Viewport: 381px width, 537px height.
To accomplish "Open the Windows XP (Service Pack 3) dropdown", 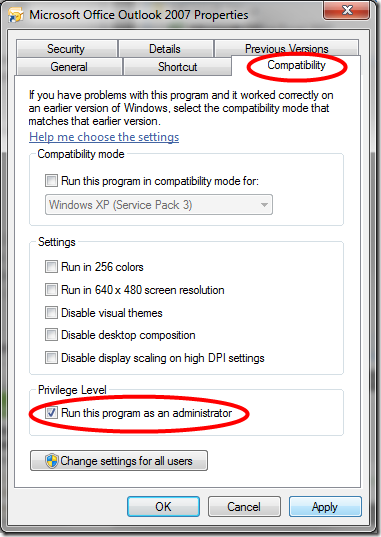I will (x=159, y=205).
